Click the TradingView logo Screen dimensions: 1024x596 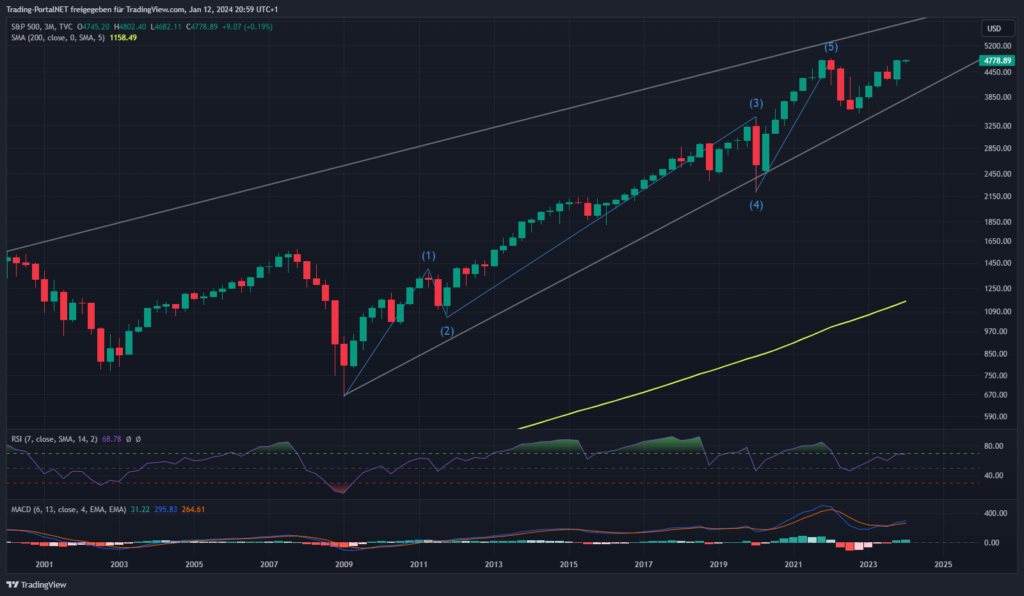point(37,585)
